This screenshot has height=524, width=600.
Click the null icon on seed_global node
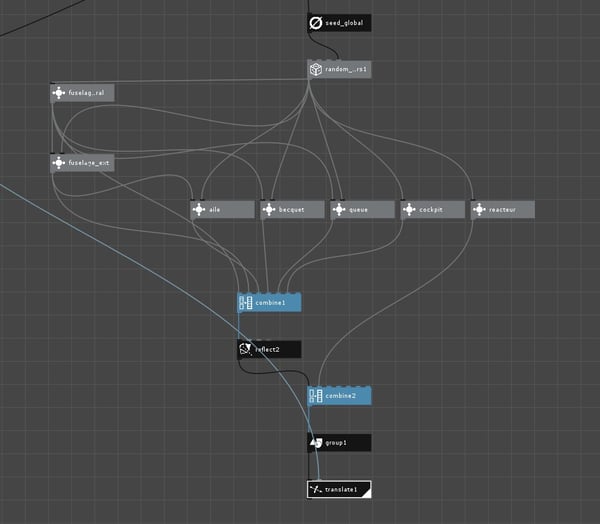[316, 23]
